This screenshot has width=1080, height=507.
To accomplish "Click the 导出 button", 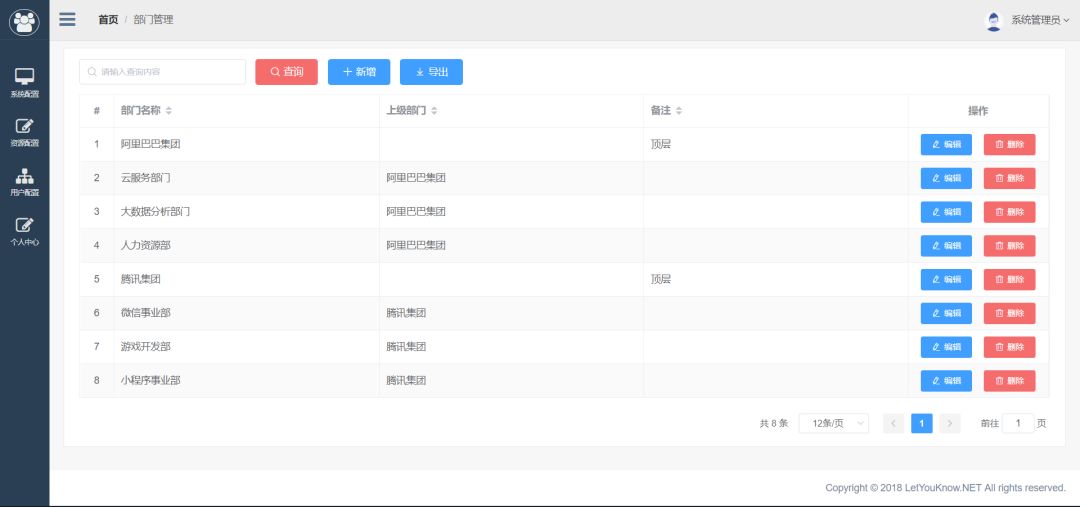I will (x=431, y=72).
